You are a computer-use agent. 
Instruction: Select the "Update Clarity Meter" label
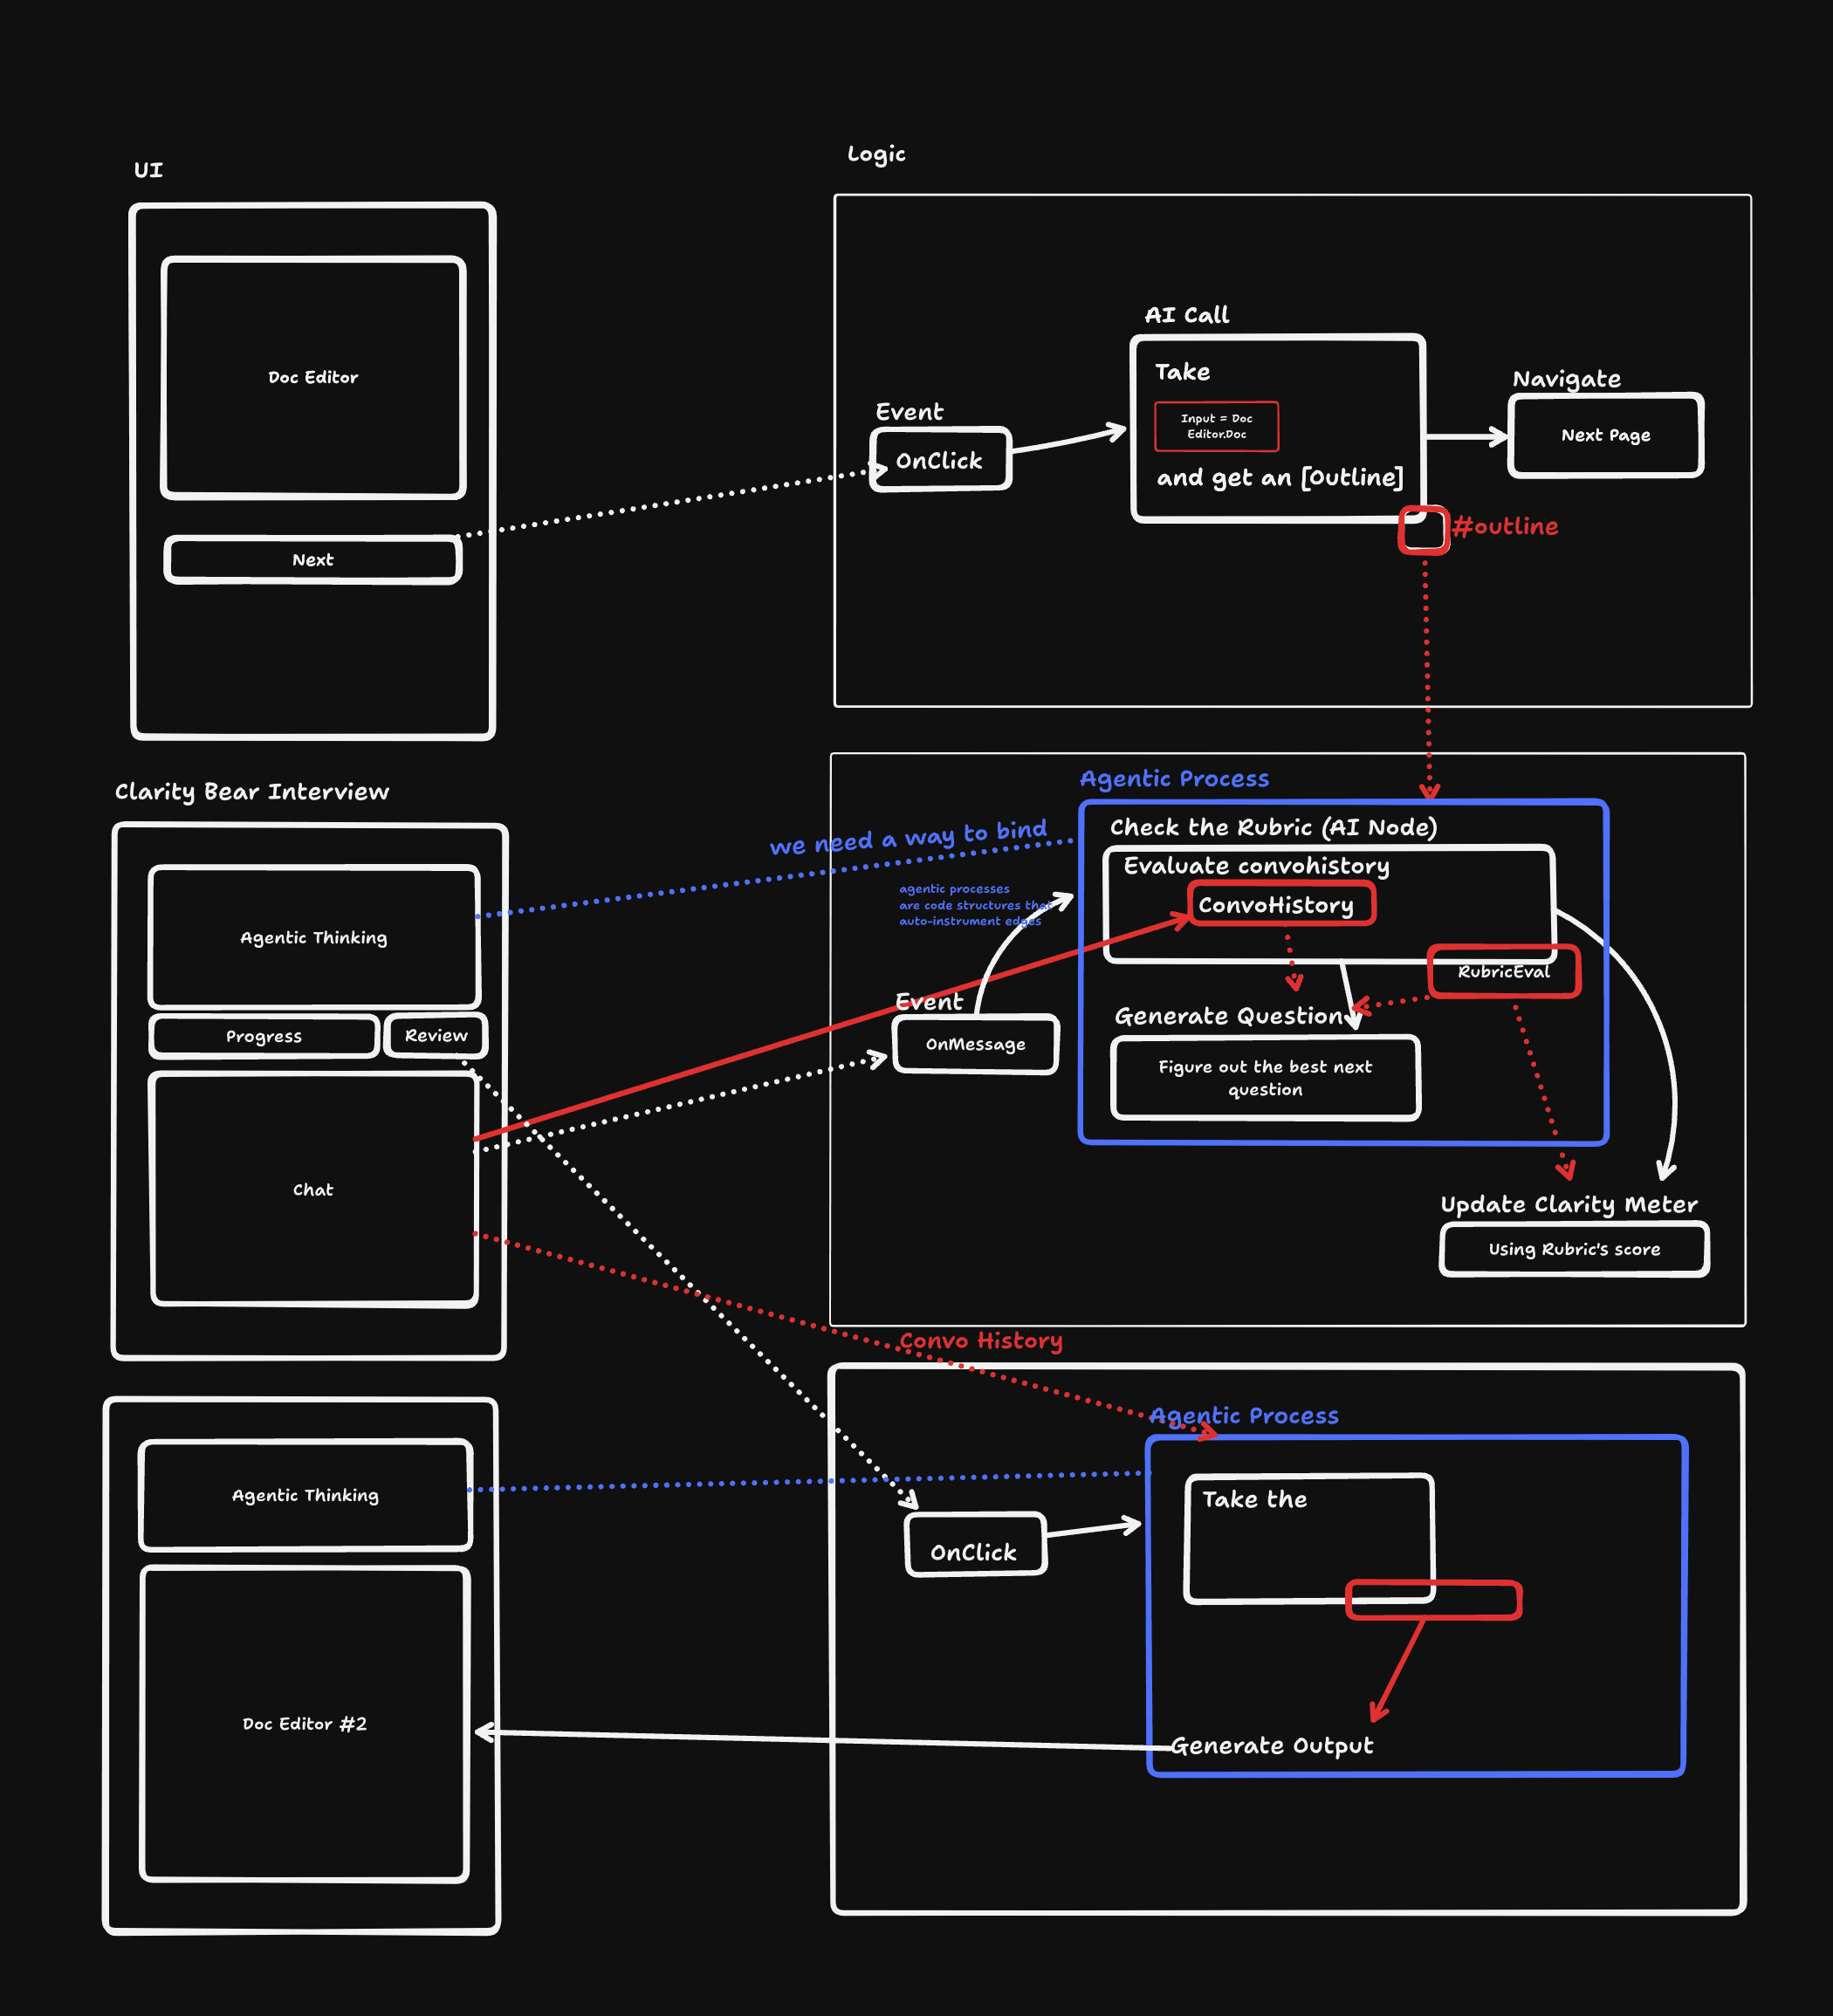point(1569,1204)
